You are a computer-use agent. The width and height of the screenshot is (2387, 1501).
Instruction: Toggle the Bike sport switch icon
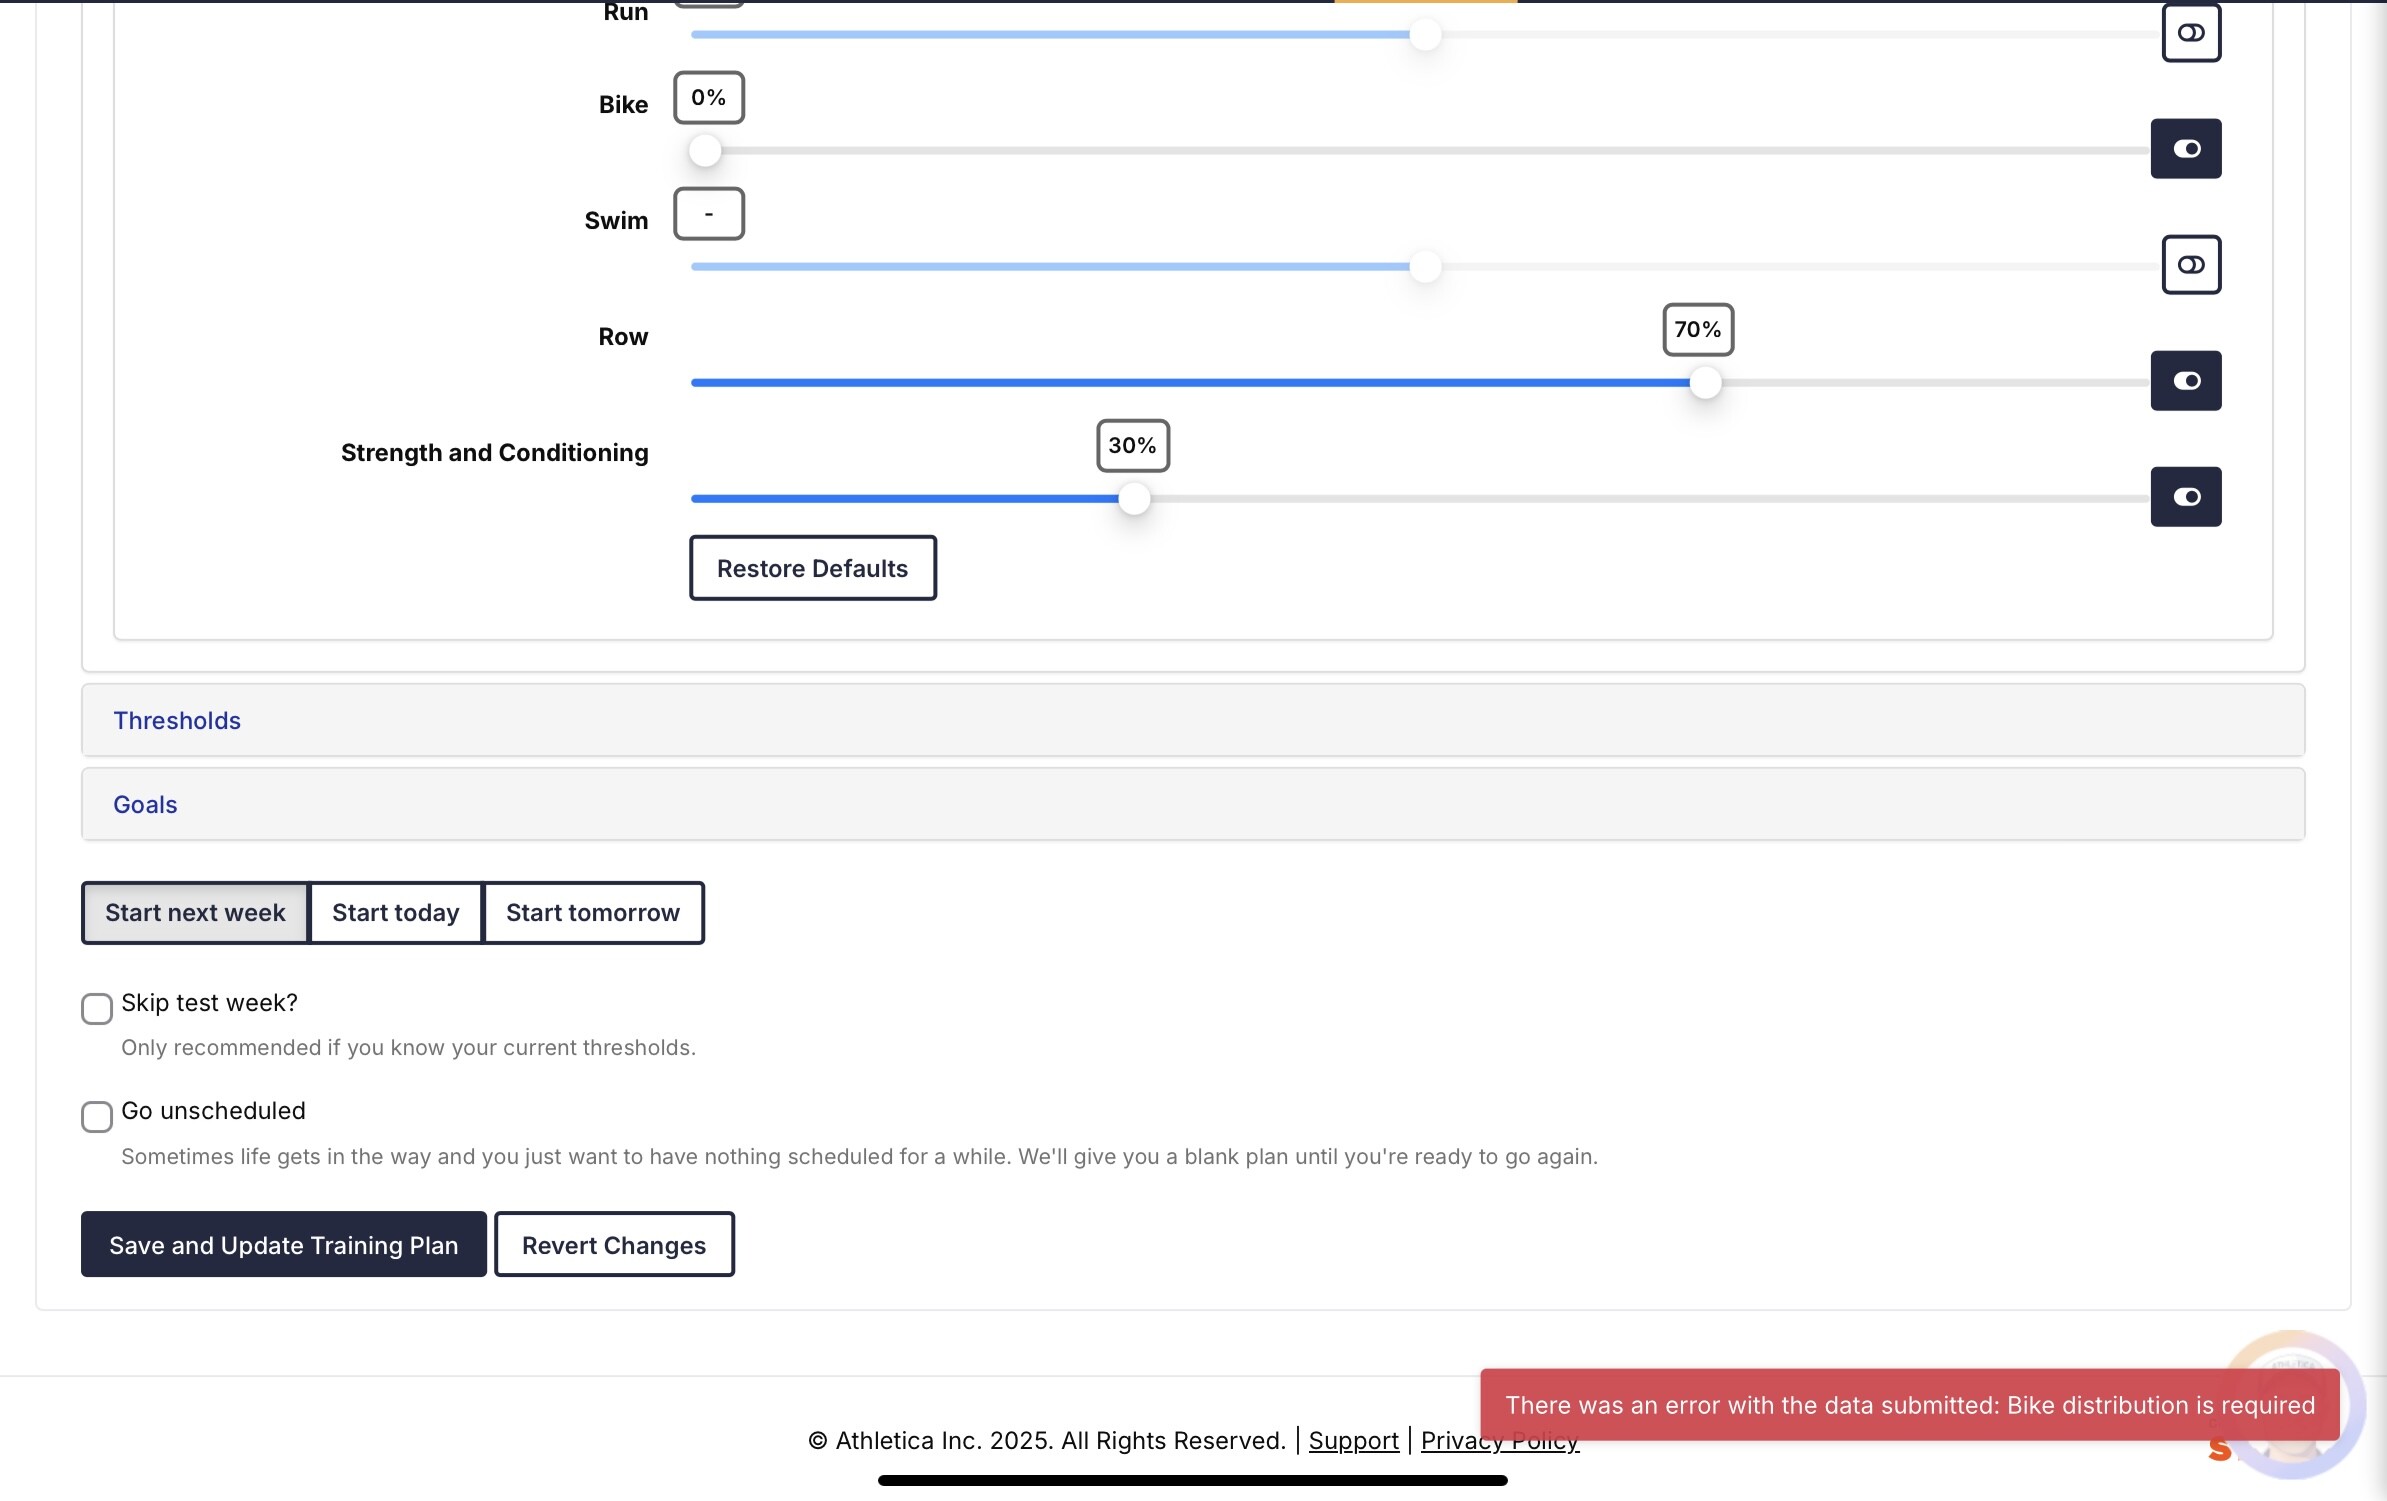coord(2185,149)
